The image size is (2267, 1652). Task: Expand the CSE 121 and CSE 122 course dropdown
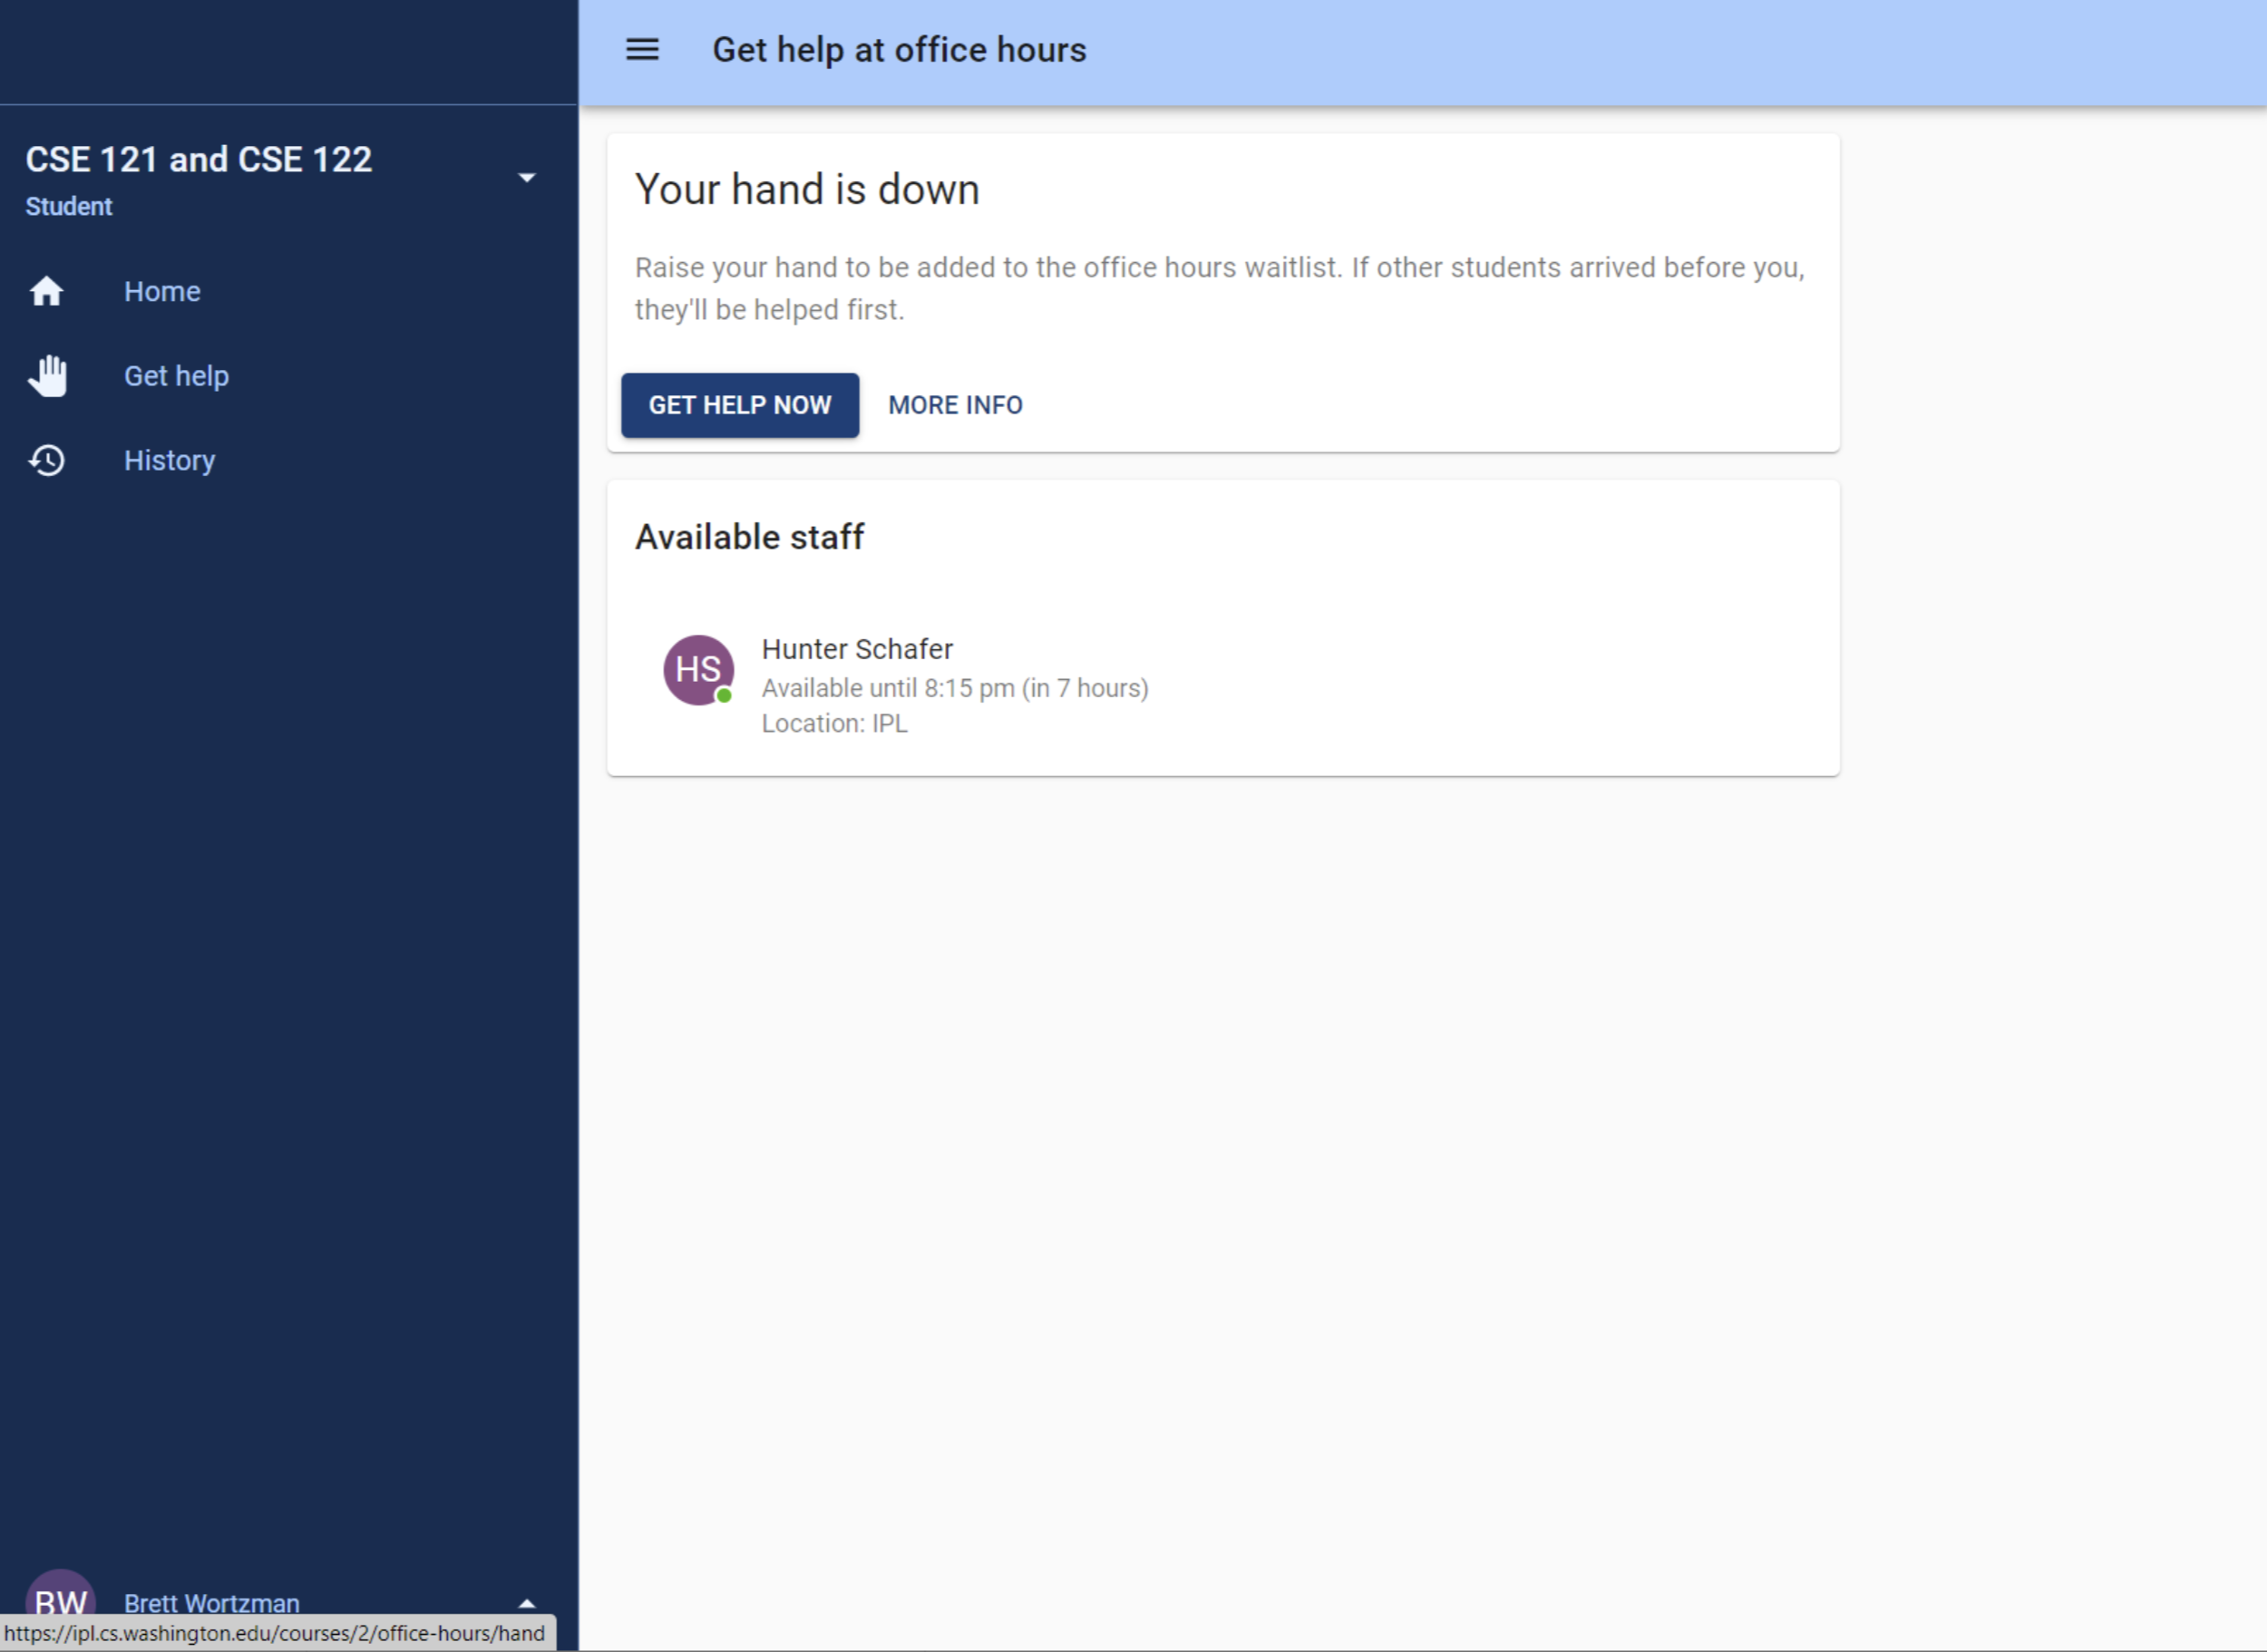coord(530,174)
